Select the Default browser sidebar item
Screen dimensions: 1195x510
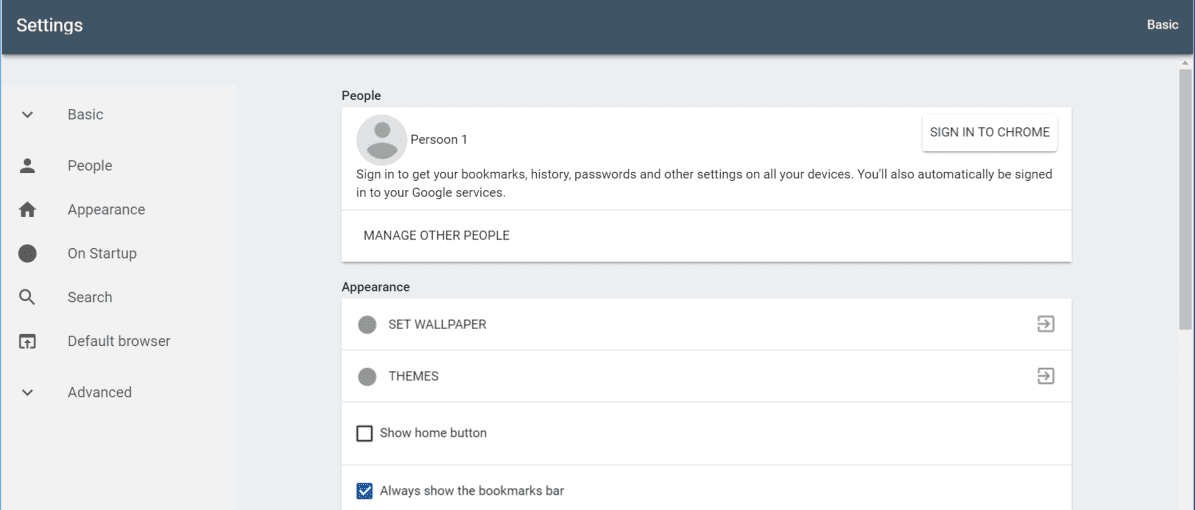point(119,342)
